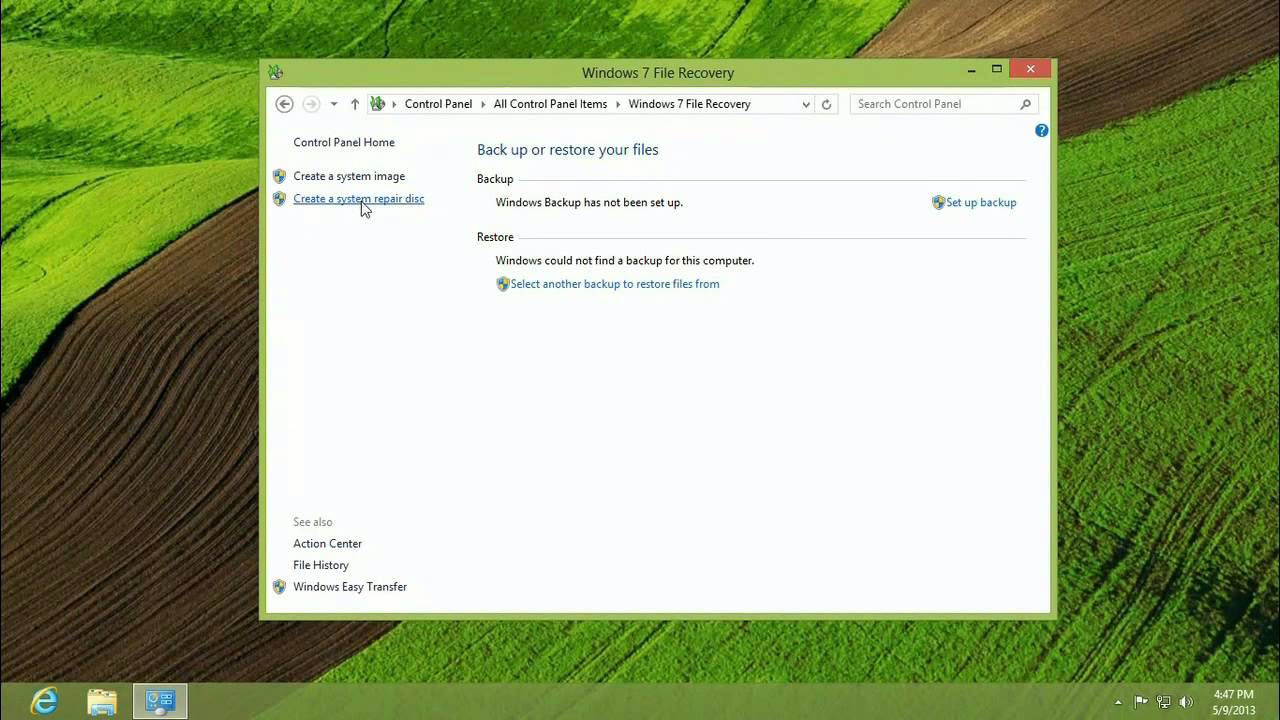Select Windows 7 File Recovery breadcrumb
Image resolution: width=1280 pixels, height=720 pixels.
click(689, 104)
